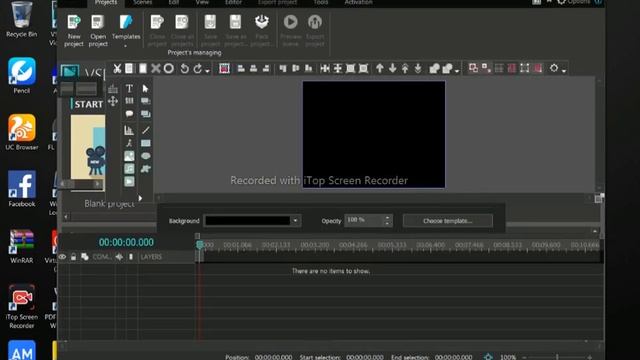The width and height of the screenshot is (640, 360).
Task: Open the Export project ribbon tab
Action: coord(278,2)
